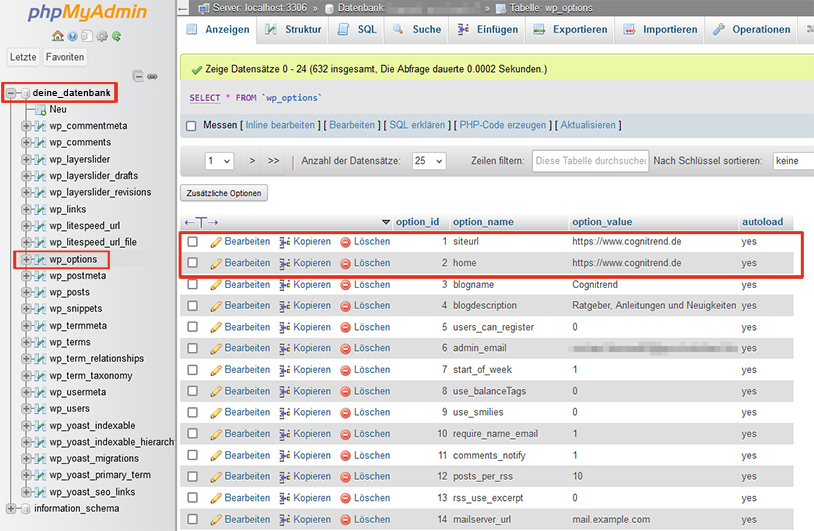Click the copy icon in the home row
Viewport: 814px width, 531px height.
click(x=284, y=263)
